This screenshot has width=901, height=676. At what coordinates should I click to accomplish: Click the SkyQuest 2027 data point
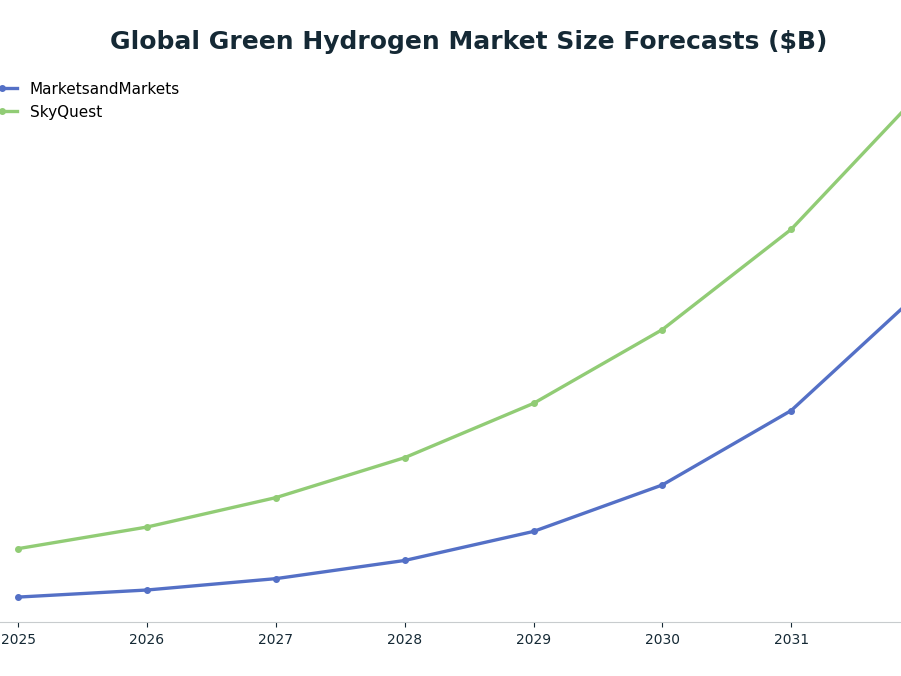[276, 498]
